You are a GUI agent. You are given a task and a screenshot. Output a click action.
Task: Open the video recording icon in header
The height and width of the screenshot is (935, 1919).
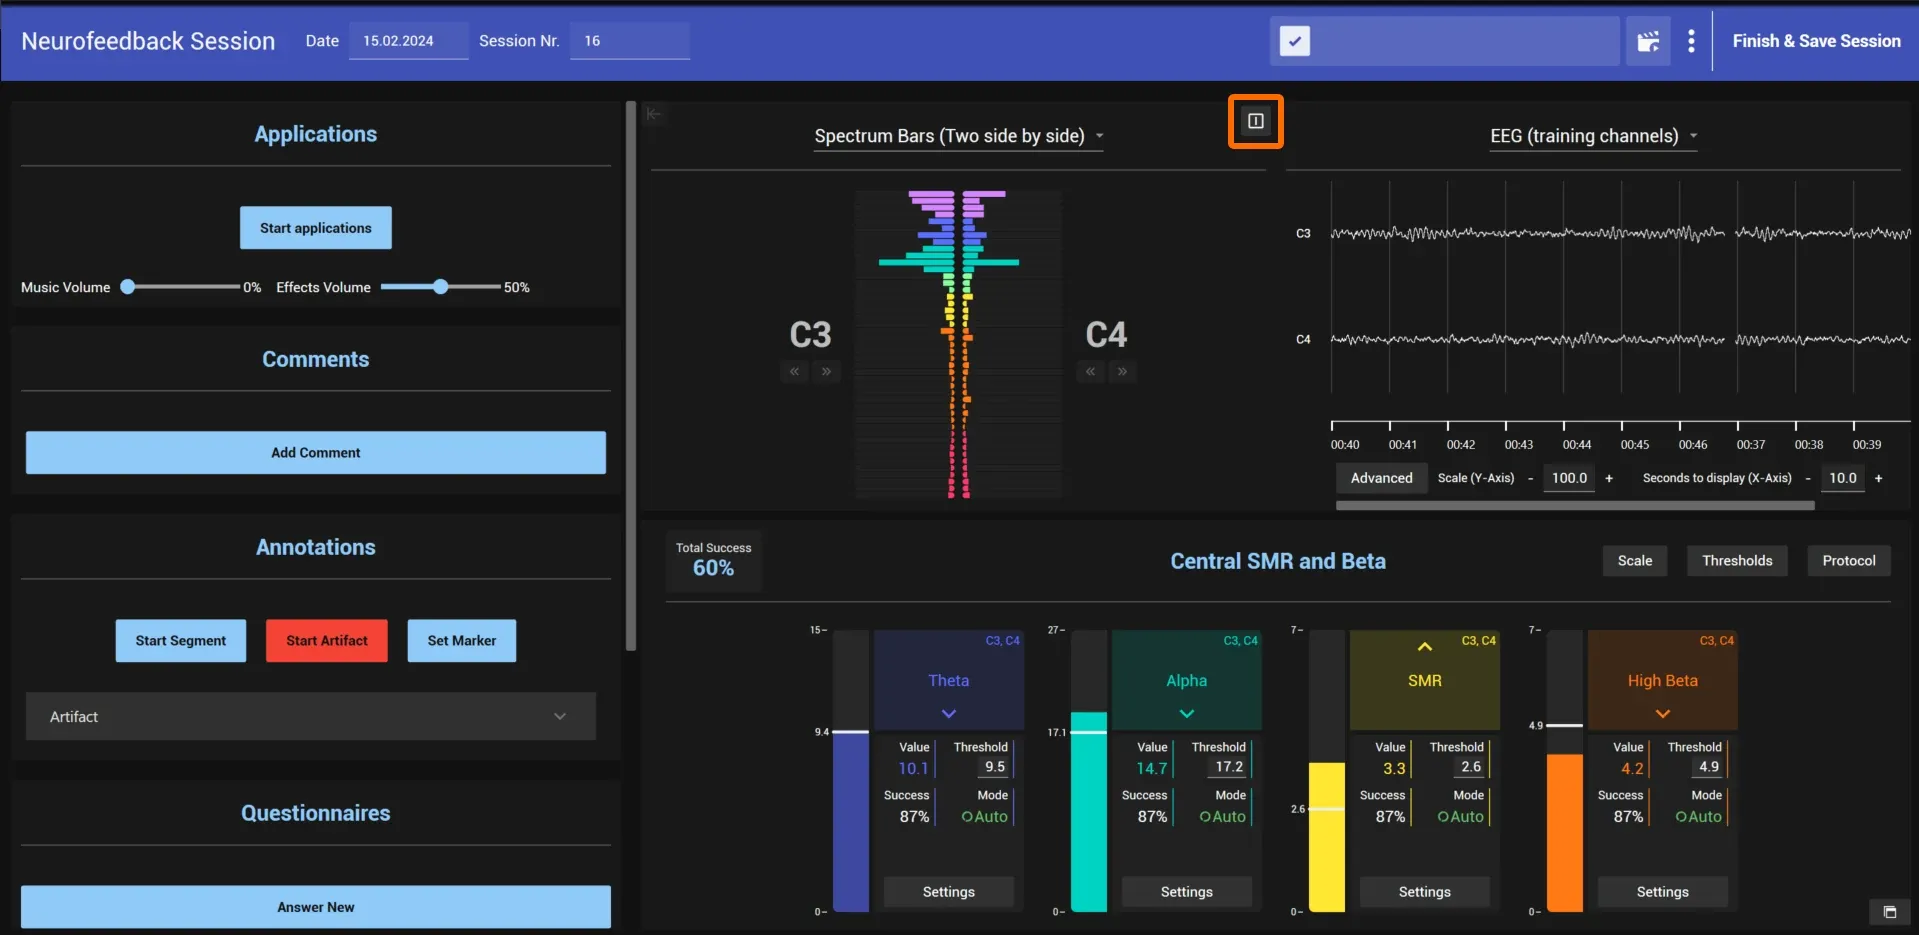point(1647,41)
